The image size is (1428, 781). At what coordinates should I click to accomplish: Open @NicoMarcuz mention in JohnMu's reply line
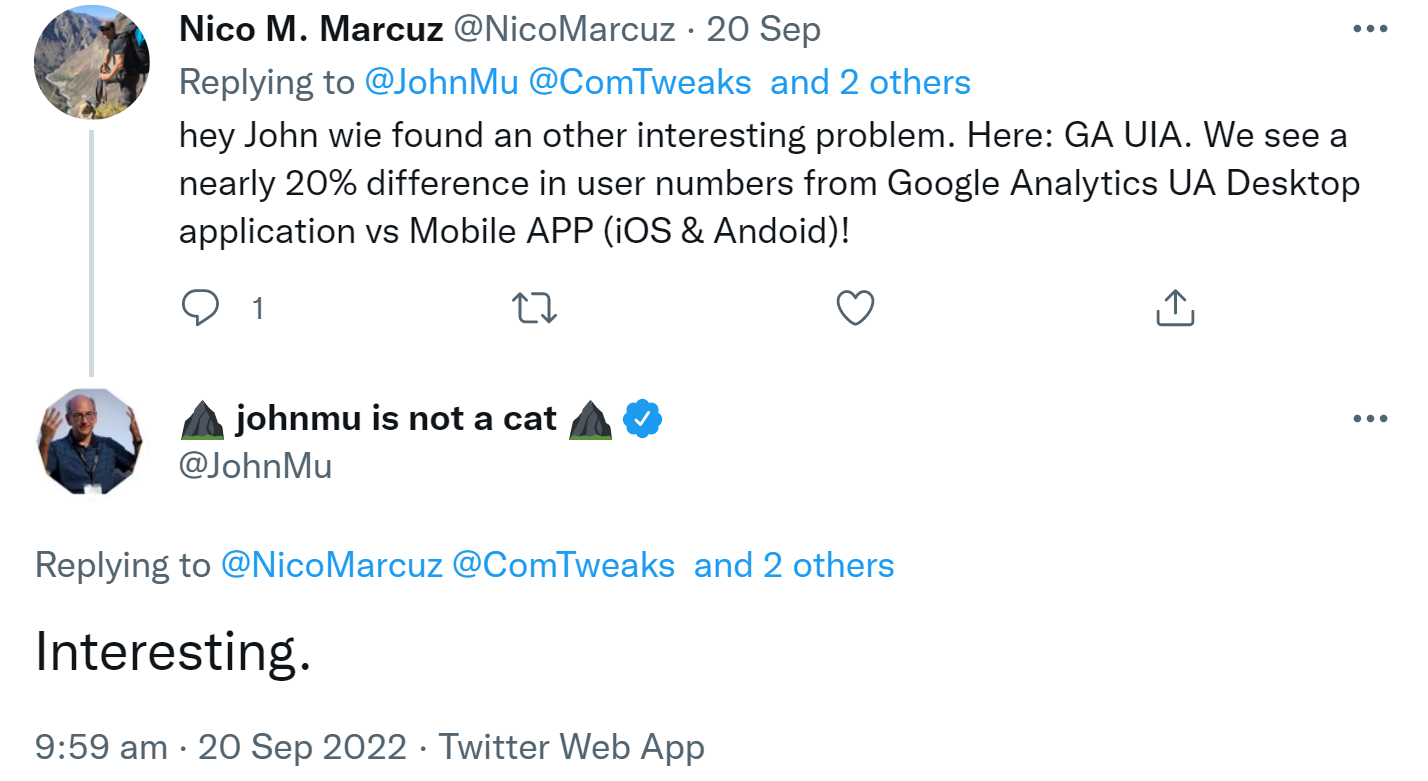pyautogui.click(x=331, y=566)
